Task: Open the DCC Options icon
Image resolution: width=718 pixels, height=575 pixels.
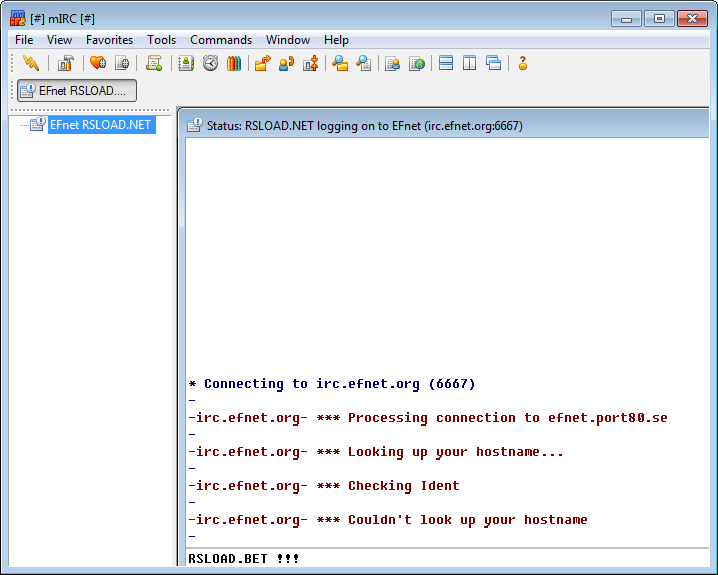Action: point(310,63)
